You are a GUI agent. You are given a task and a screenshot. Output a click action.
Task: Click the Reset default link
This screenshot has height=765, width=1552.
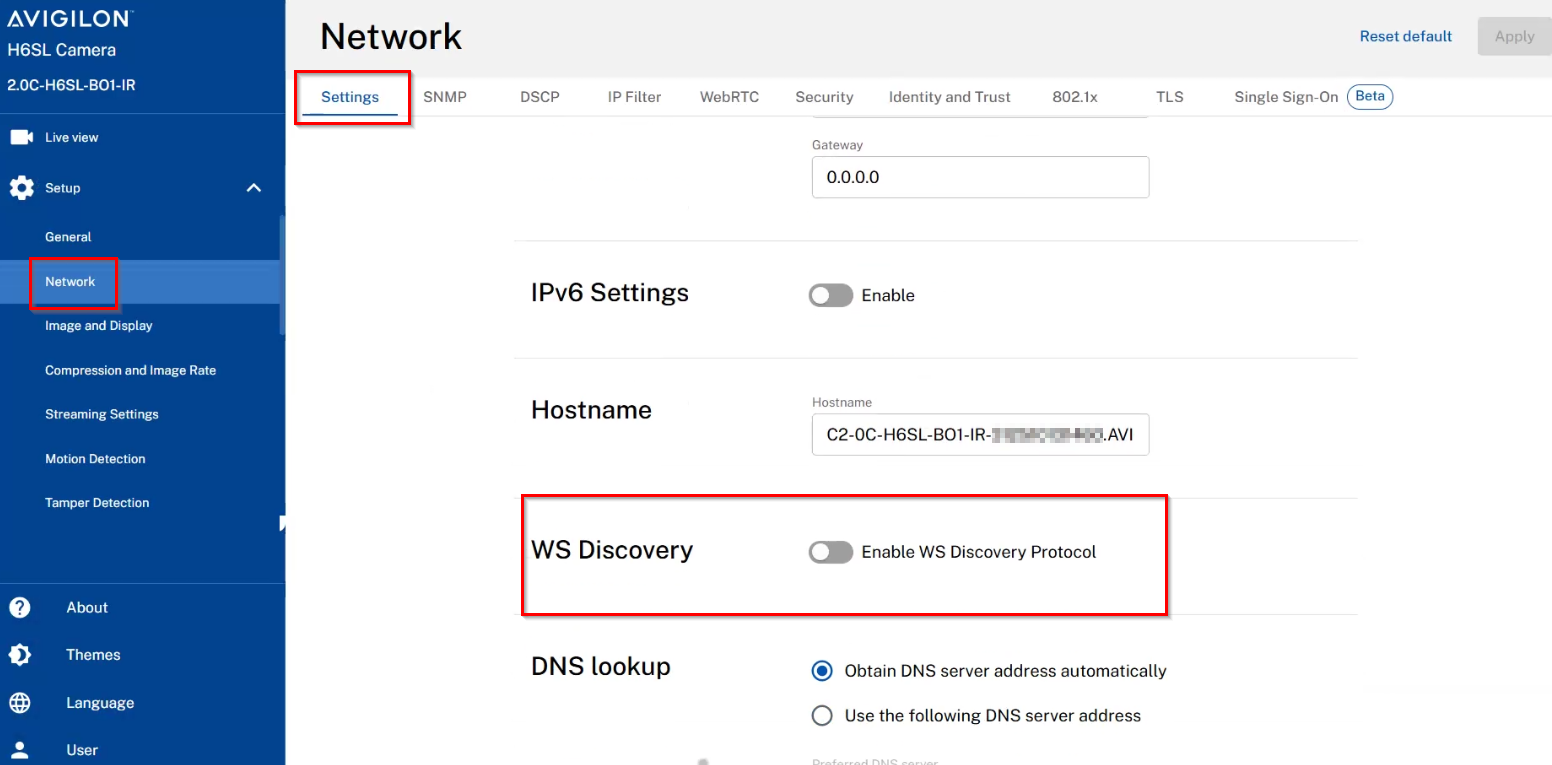[x=1406, y=36]
